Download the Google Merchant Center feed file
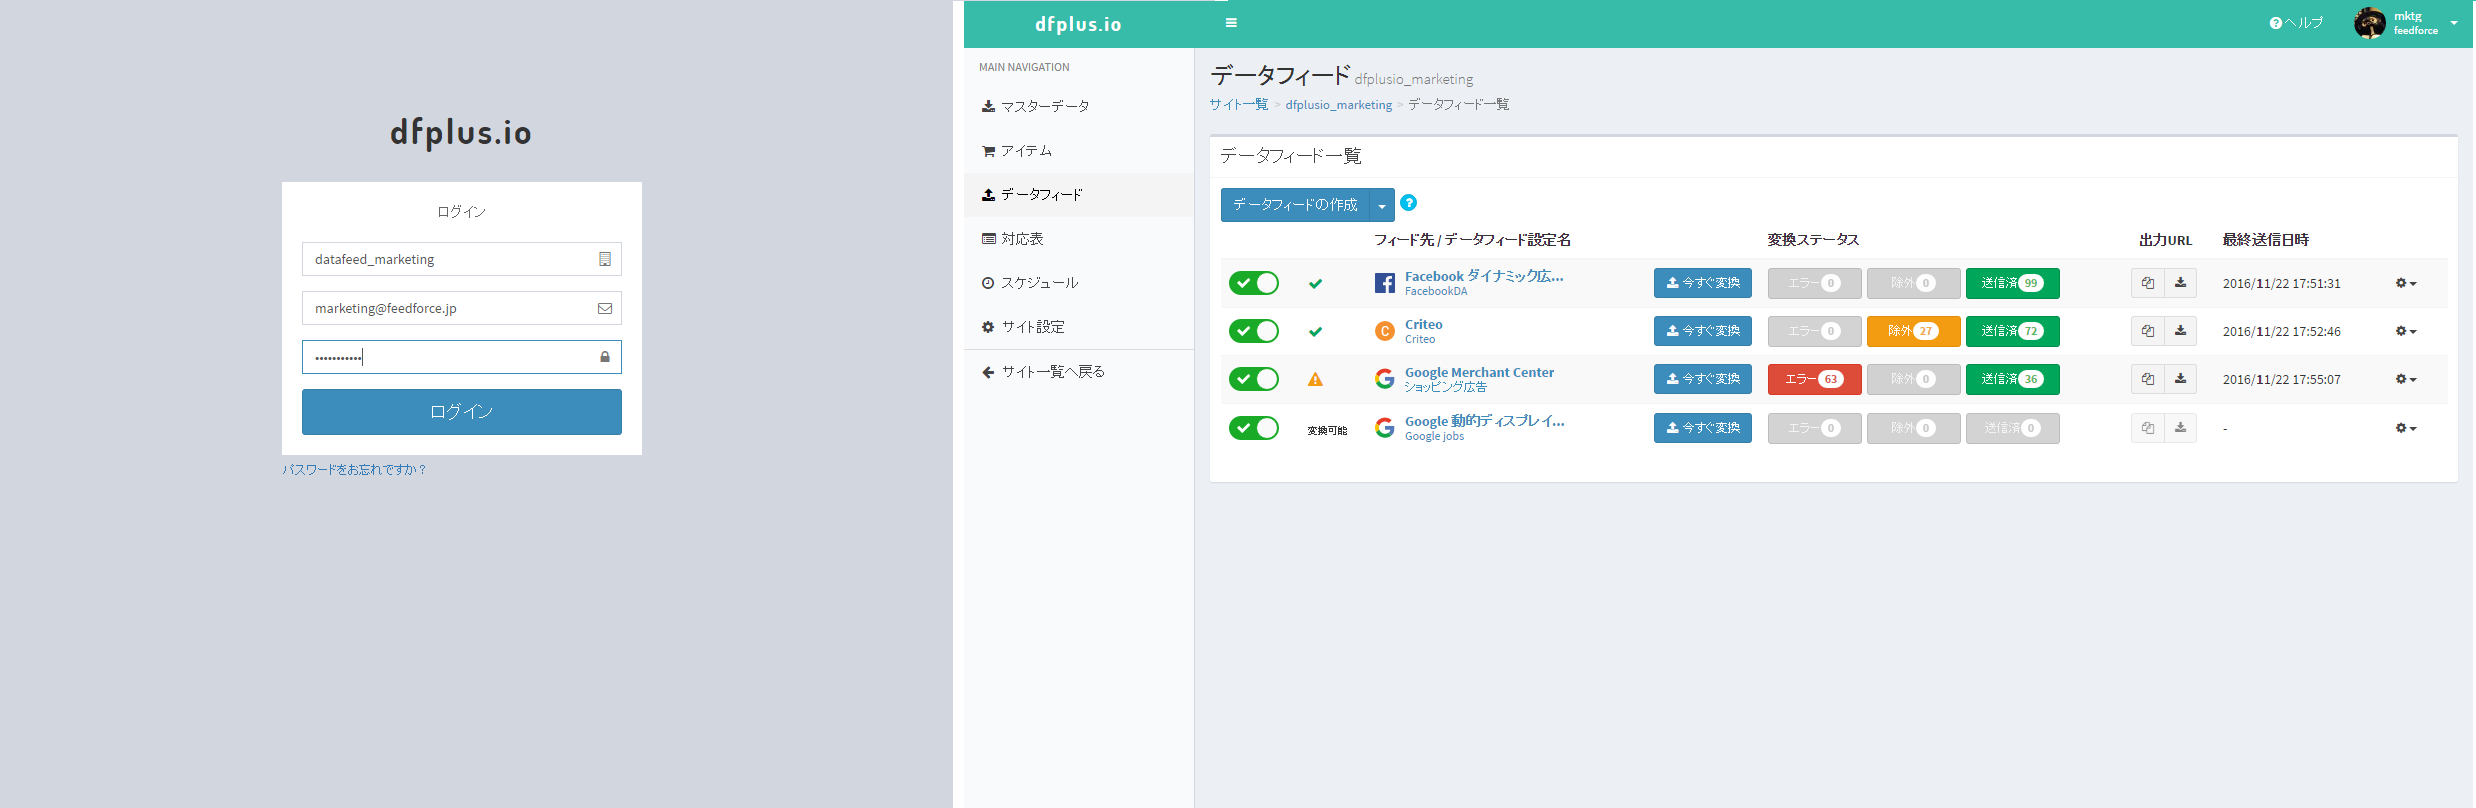Viewport: 2476px width, 808px height. click(x=2180, y=379)
